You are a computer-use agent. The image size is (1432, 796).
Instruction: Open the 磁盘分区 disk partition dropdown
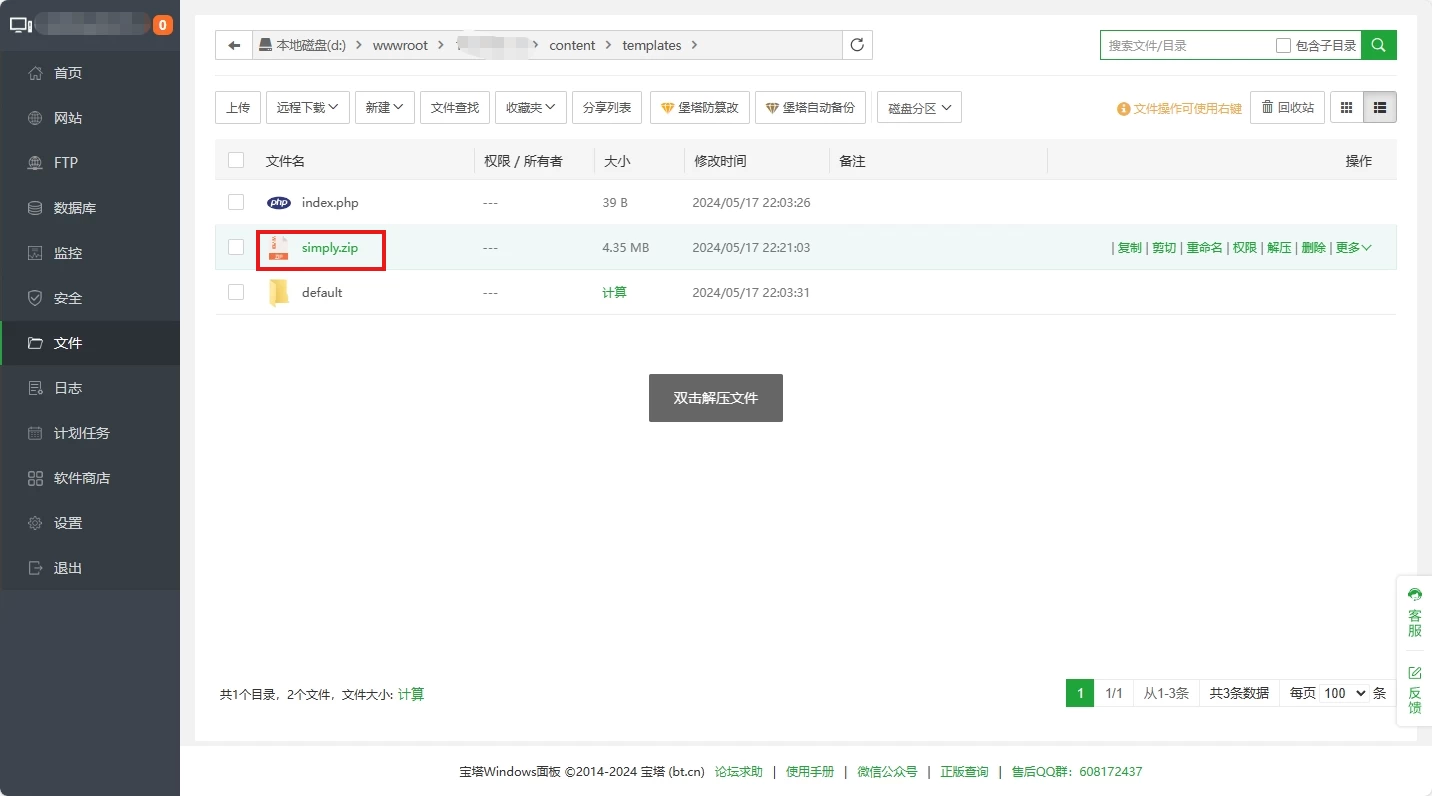pos(919,108)
